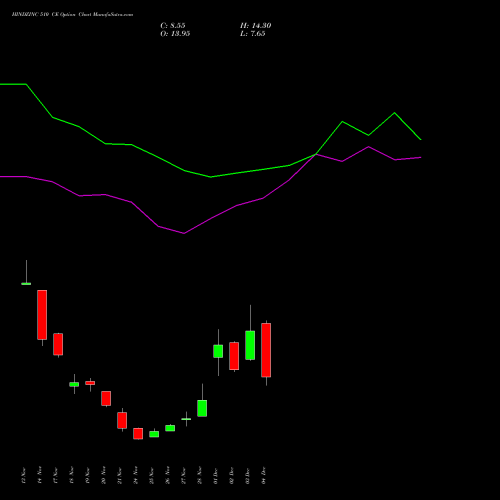Click the small green candle for 18 Nov
This screenshot has height=500, width=500.
click(74, 384)
